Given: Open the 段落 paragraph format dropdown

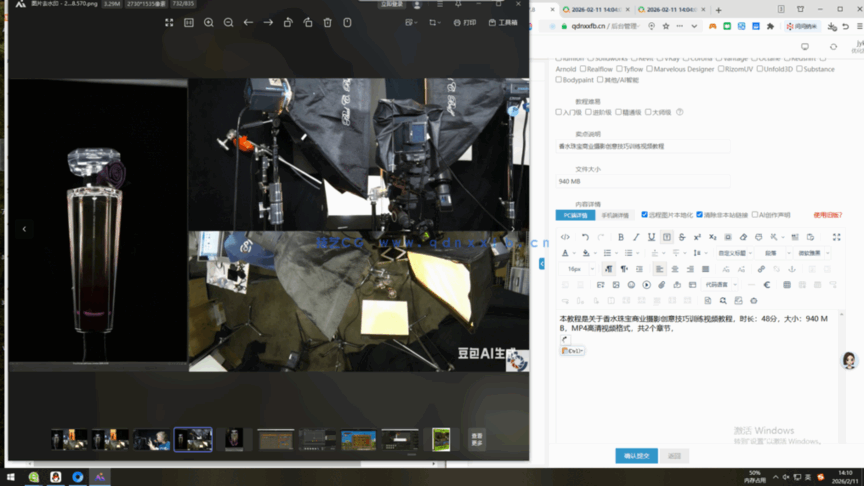Looking at the screenshot, I should pyautogui.click(x=774, y=253).
